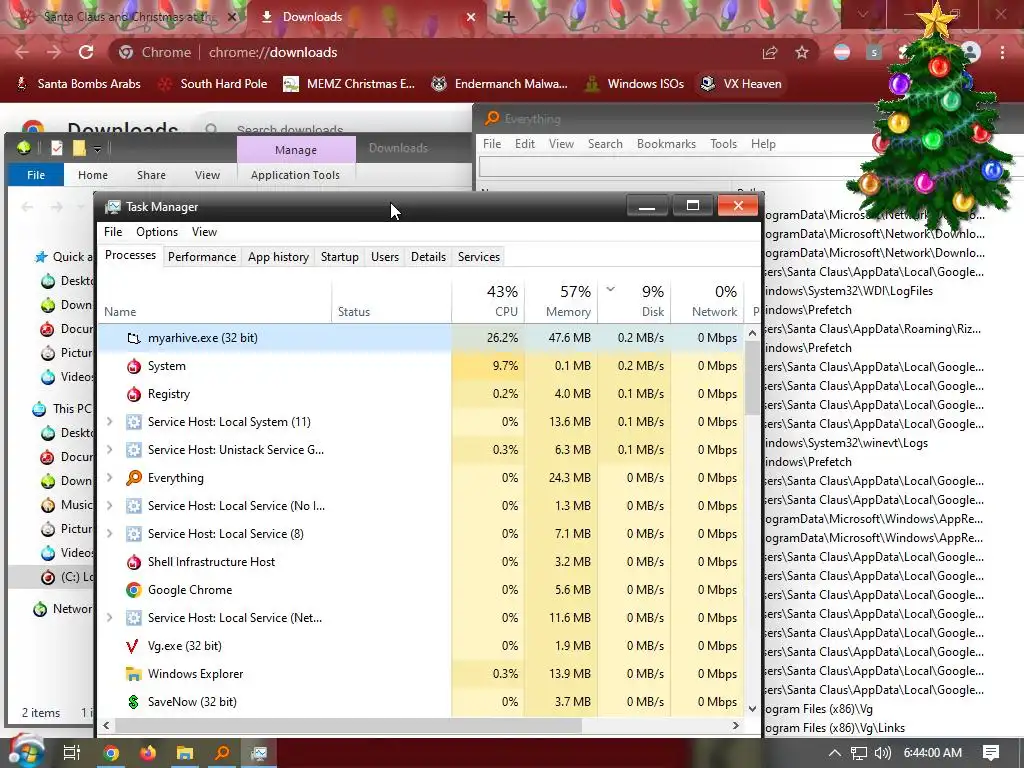Image resolution: width=1024 pixels, height=768 pixels.
Task: Open Windows ISOs bookmark
Action: click(x=635, y=84)
